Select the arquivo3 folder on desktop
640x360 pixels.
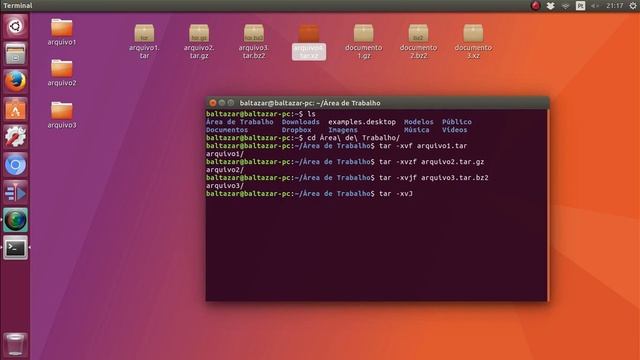(x=62, y=115)
